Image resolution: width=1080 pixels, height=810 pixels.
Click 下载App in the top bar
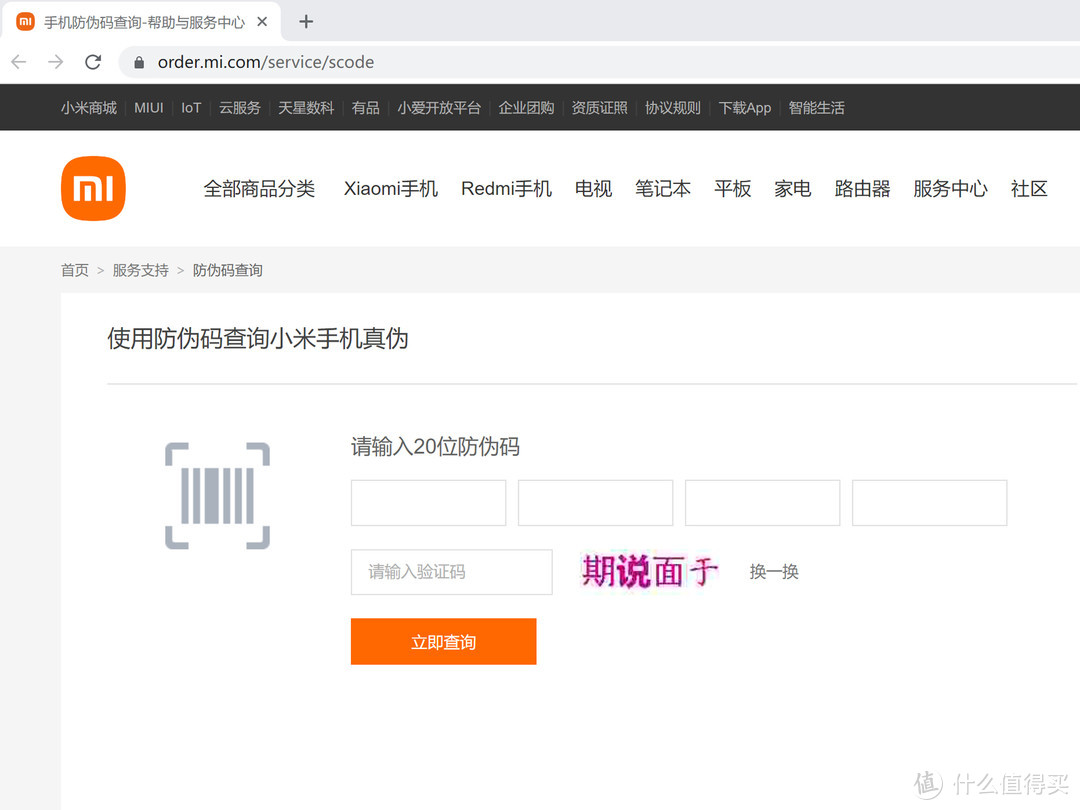click(745, 108)
